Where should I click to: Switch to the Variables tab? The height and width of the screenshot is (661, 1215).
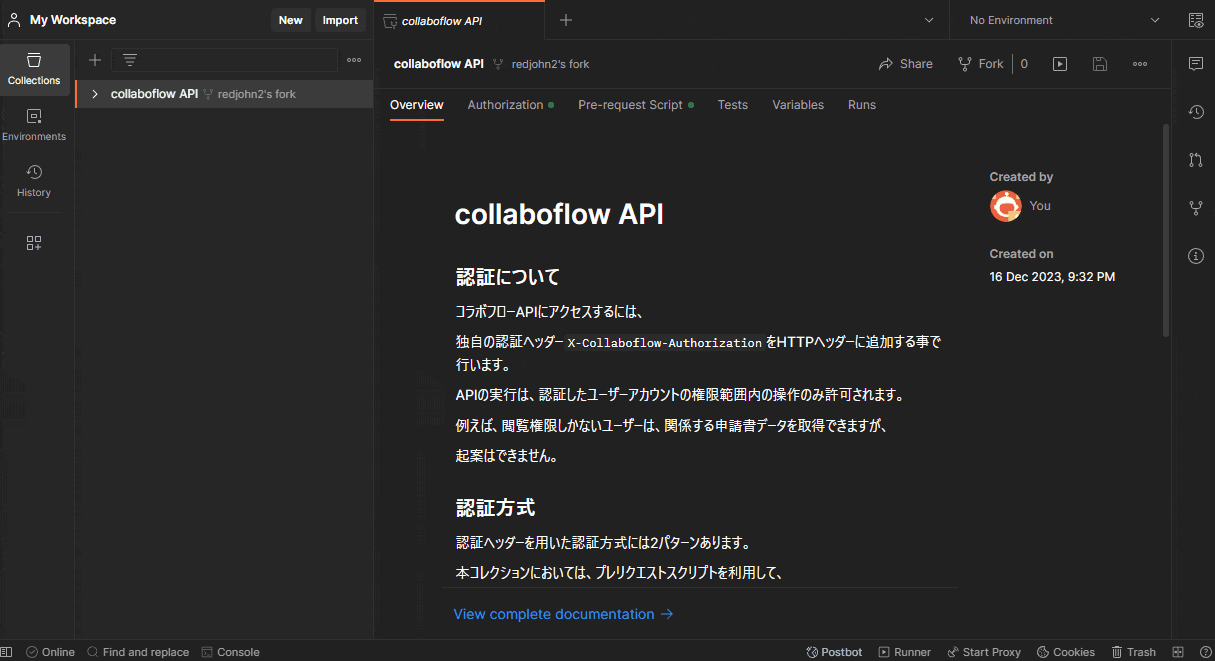click(x=798, y=105)
